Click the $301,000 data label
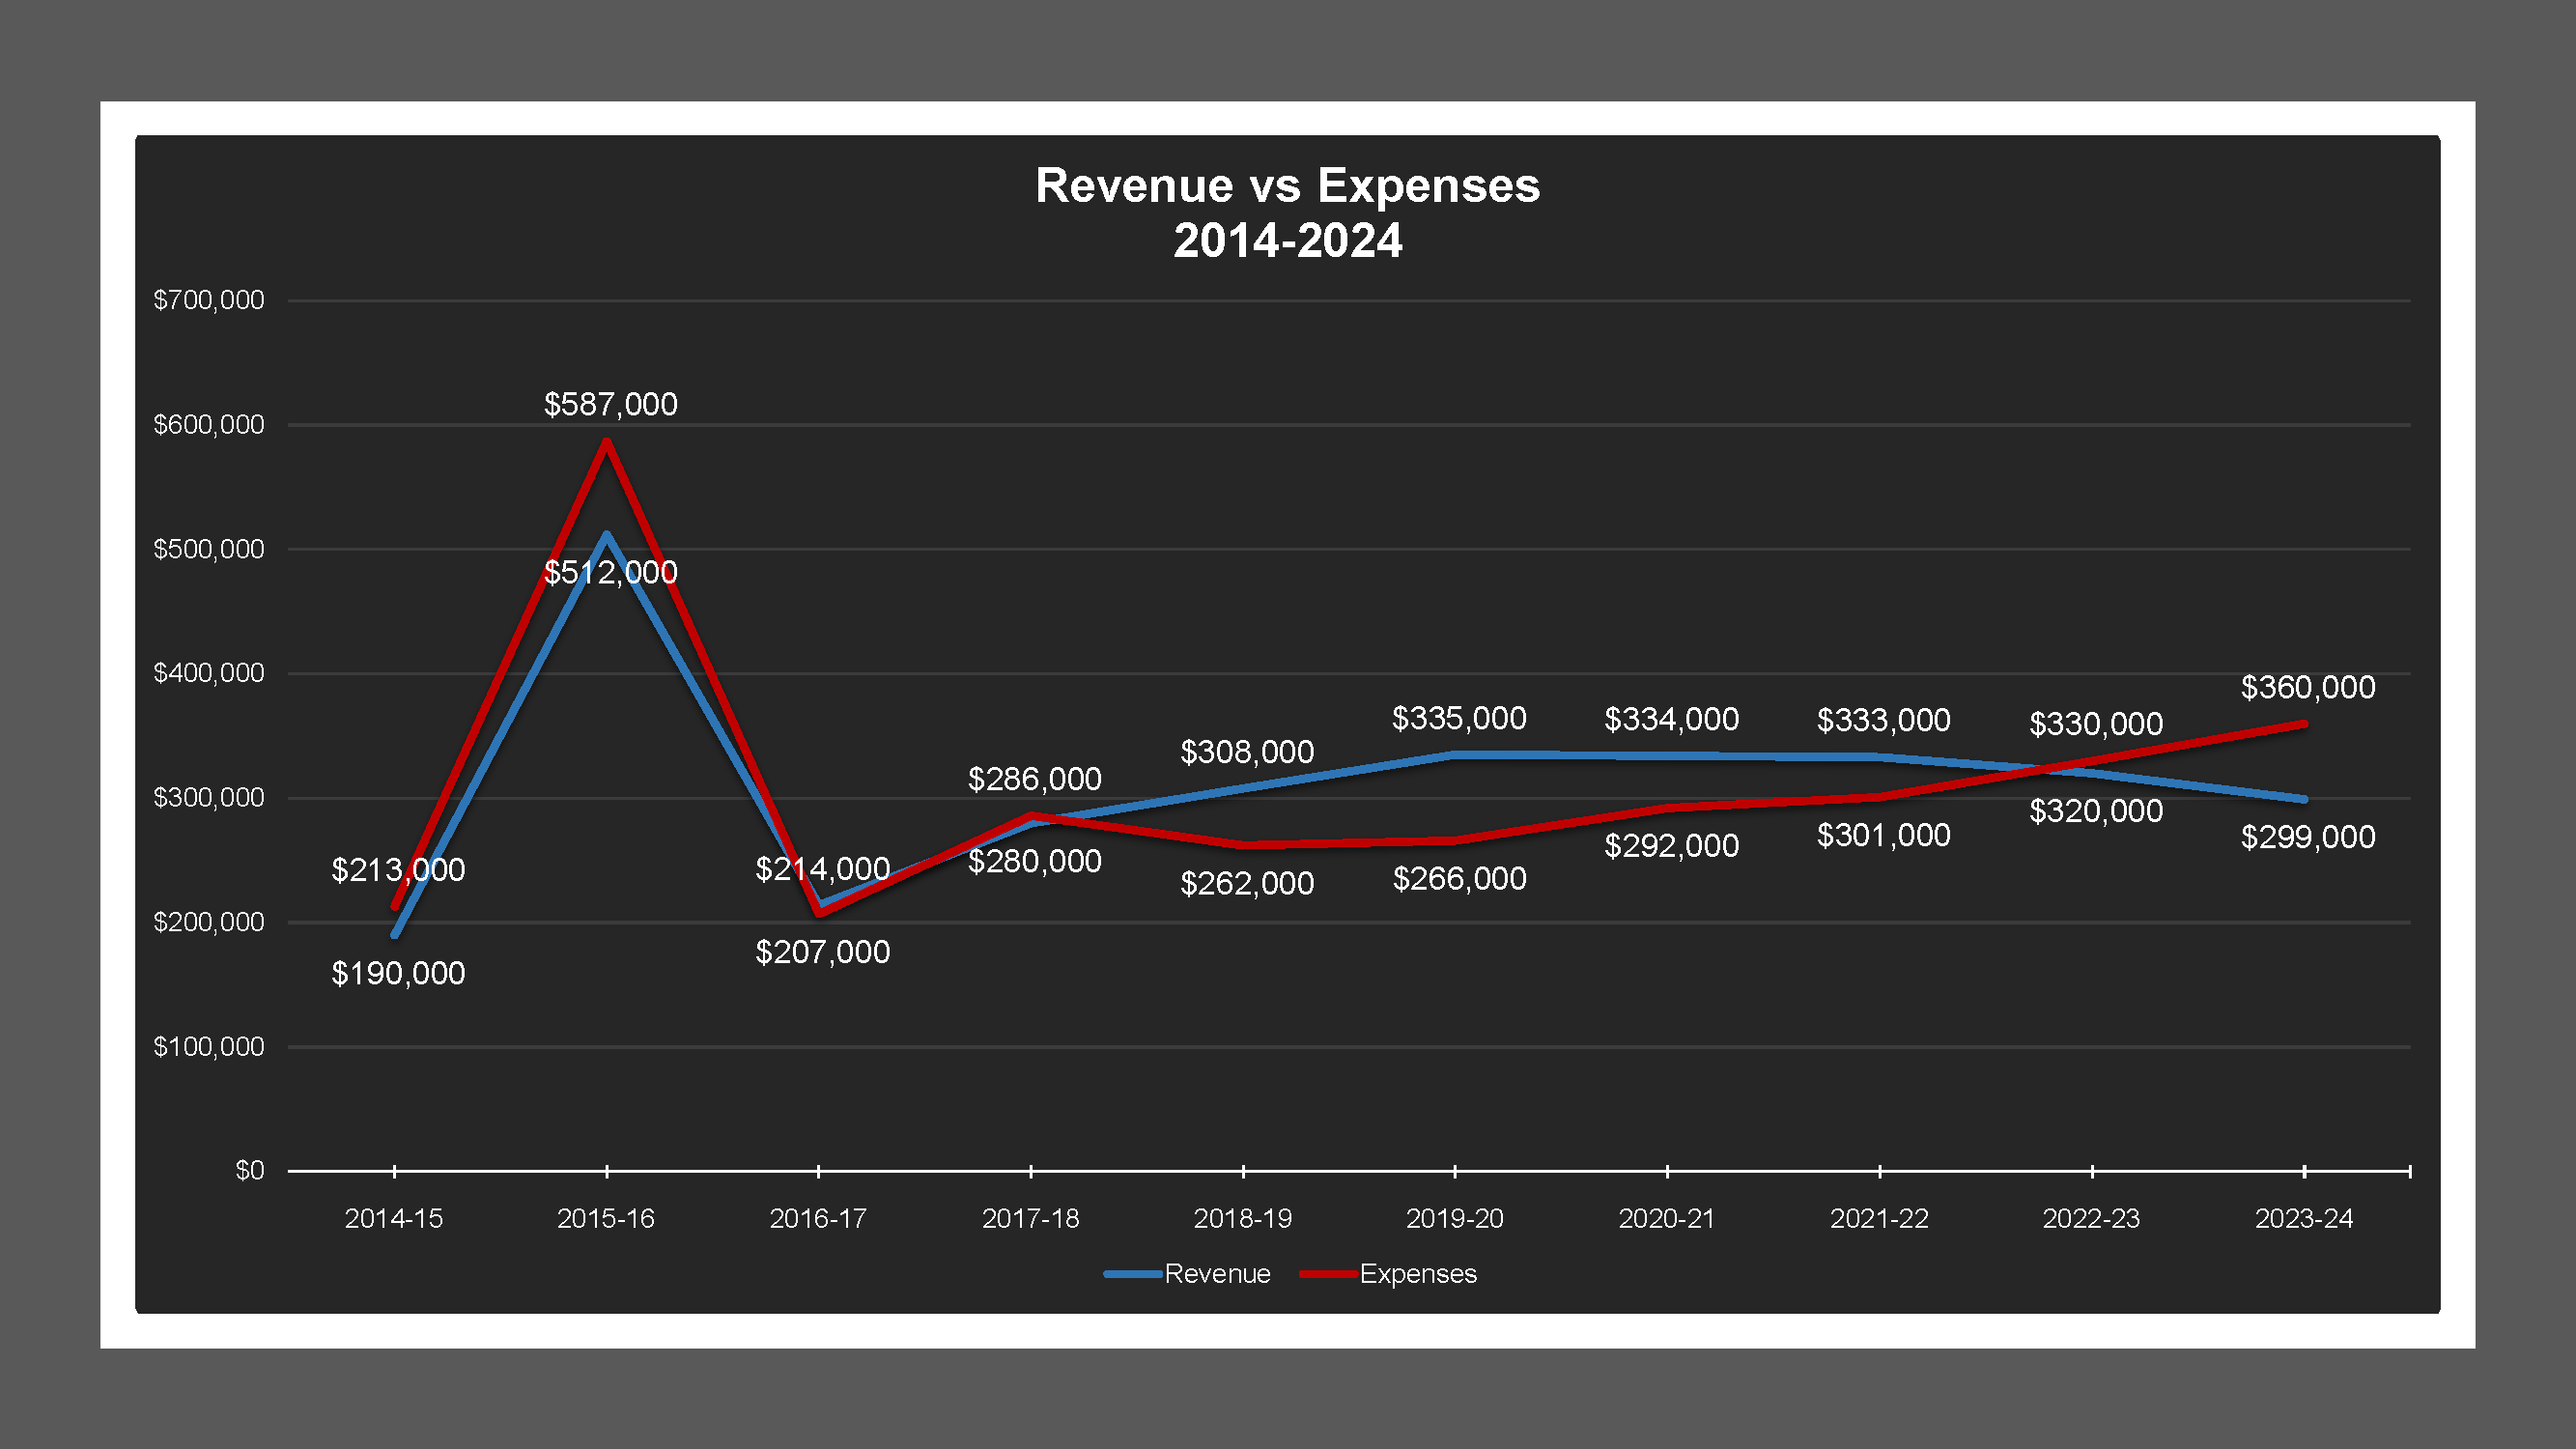This screenshot has height=1449, width=2576. [1884, 835]
